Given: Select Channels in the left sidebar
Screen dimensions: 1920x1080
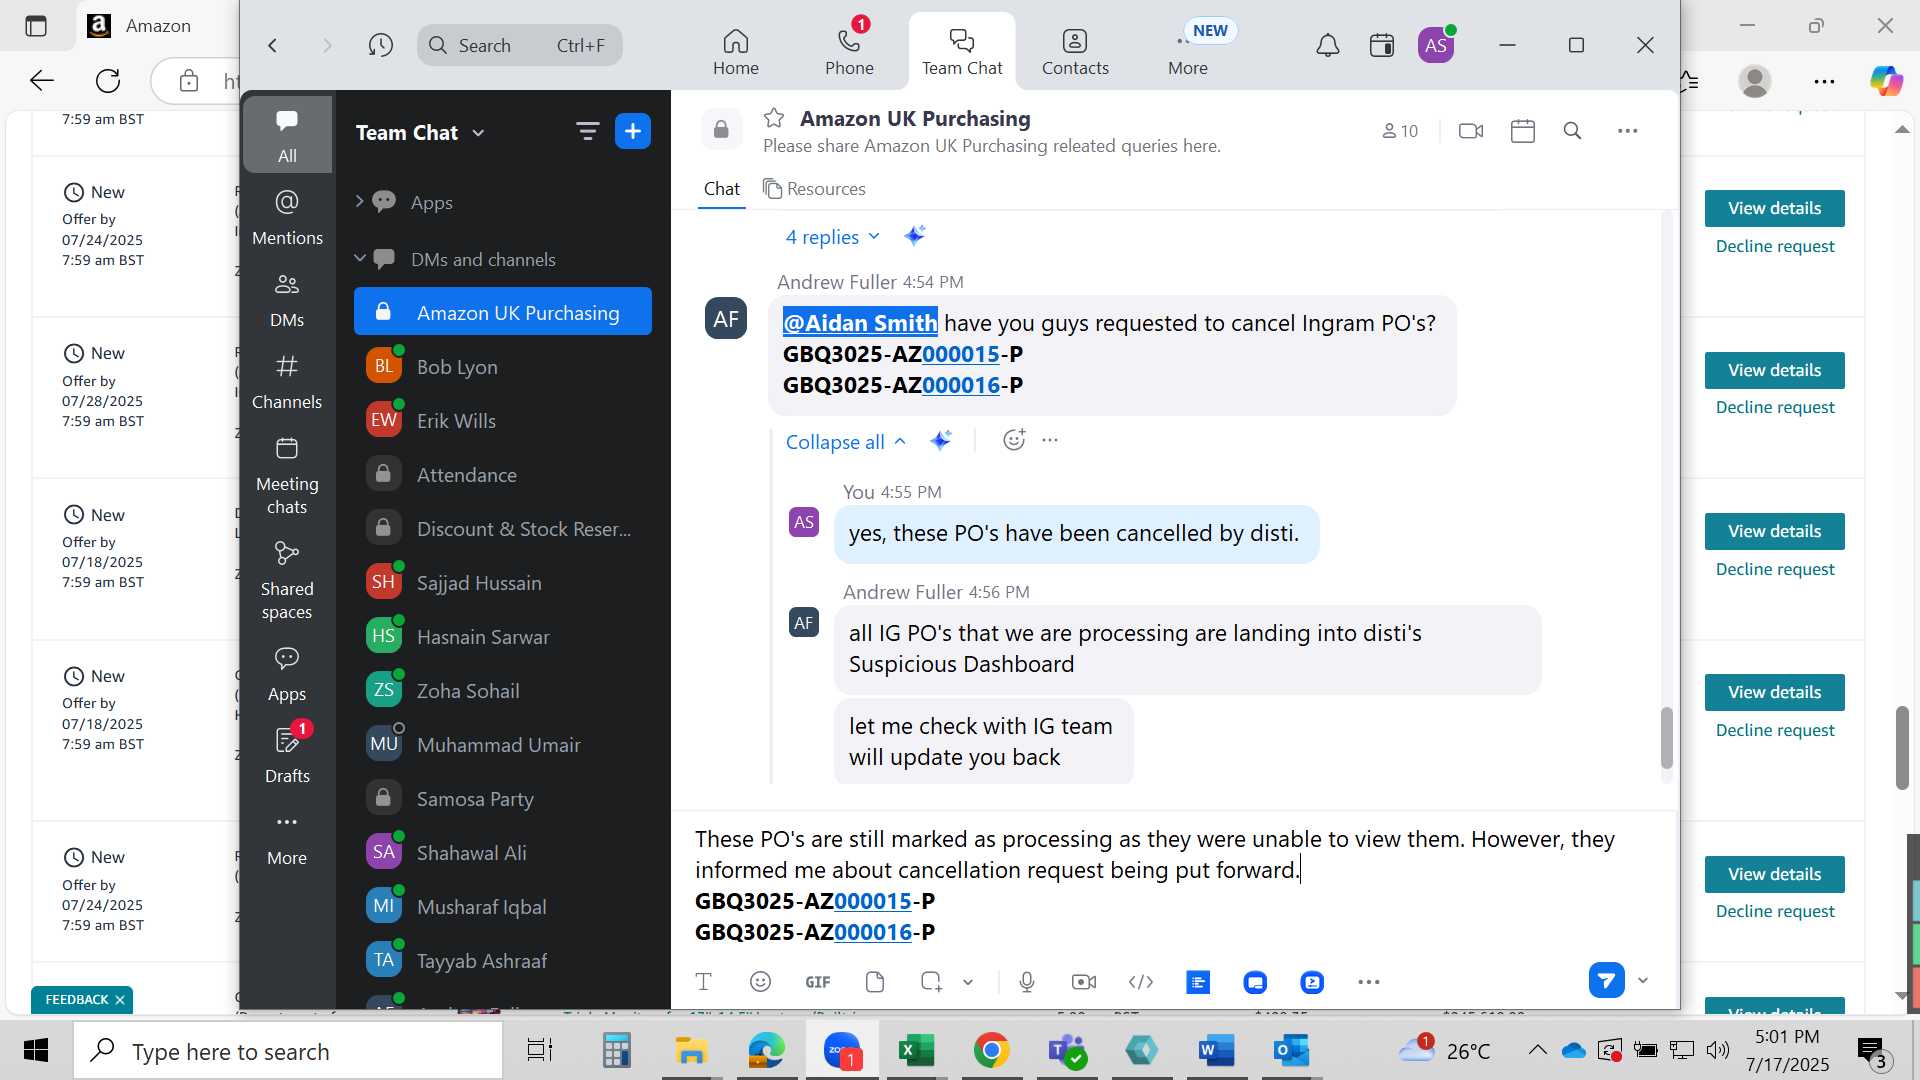Looking at the screenshot, I should tap(287, 381).
